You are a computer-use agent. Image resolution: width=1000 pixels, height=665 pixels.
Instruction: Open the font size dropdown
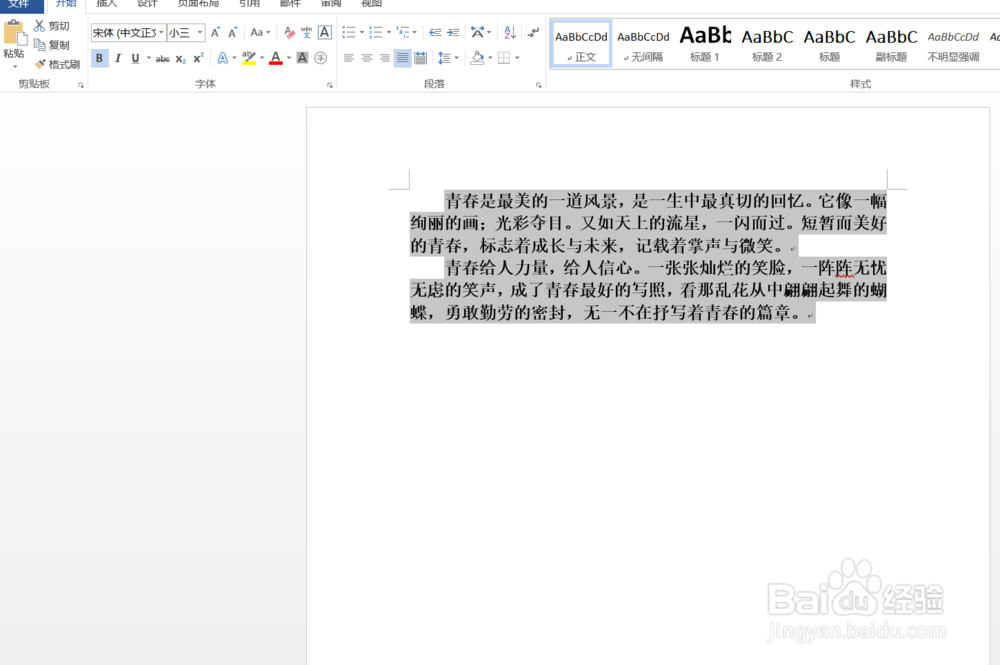tap(199, 33)
